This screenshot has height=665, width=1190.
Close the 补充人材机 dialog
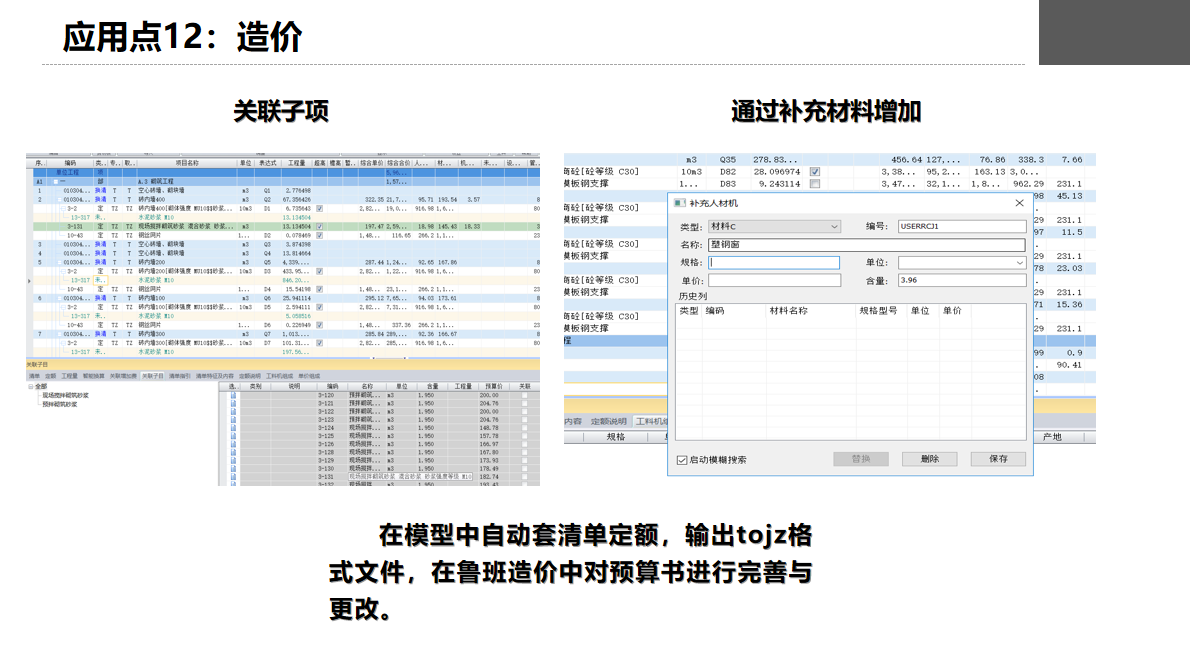tap(1019, 203)
